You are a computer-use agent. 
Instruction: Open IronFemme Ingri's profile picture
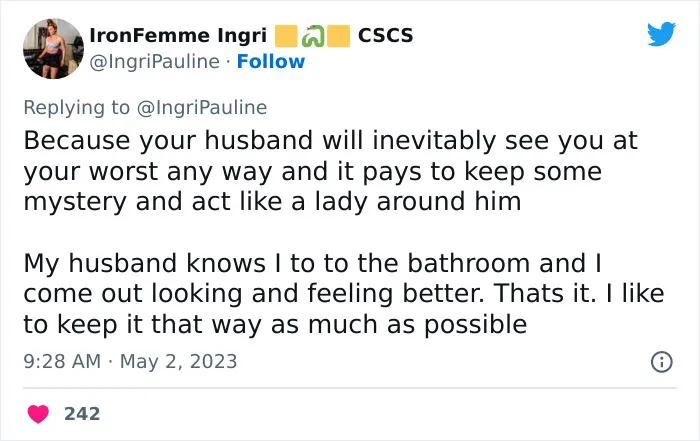[53, 49]
